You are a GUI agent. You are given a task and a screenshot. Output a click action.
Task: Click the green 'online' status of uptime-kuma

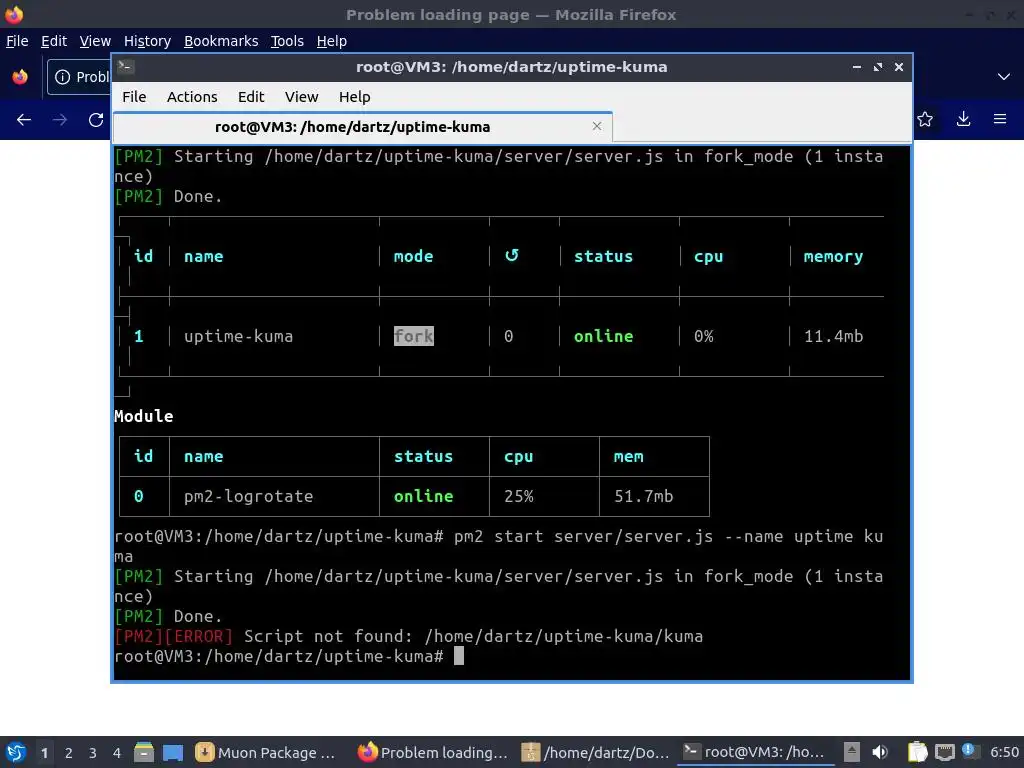(x=603, y=336)
